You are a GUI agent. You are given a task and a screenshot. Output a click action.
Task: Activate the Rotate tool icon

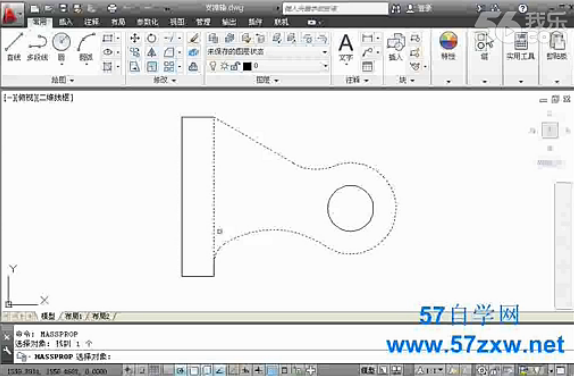point(152,38)
